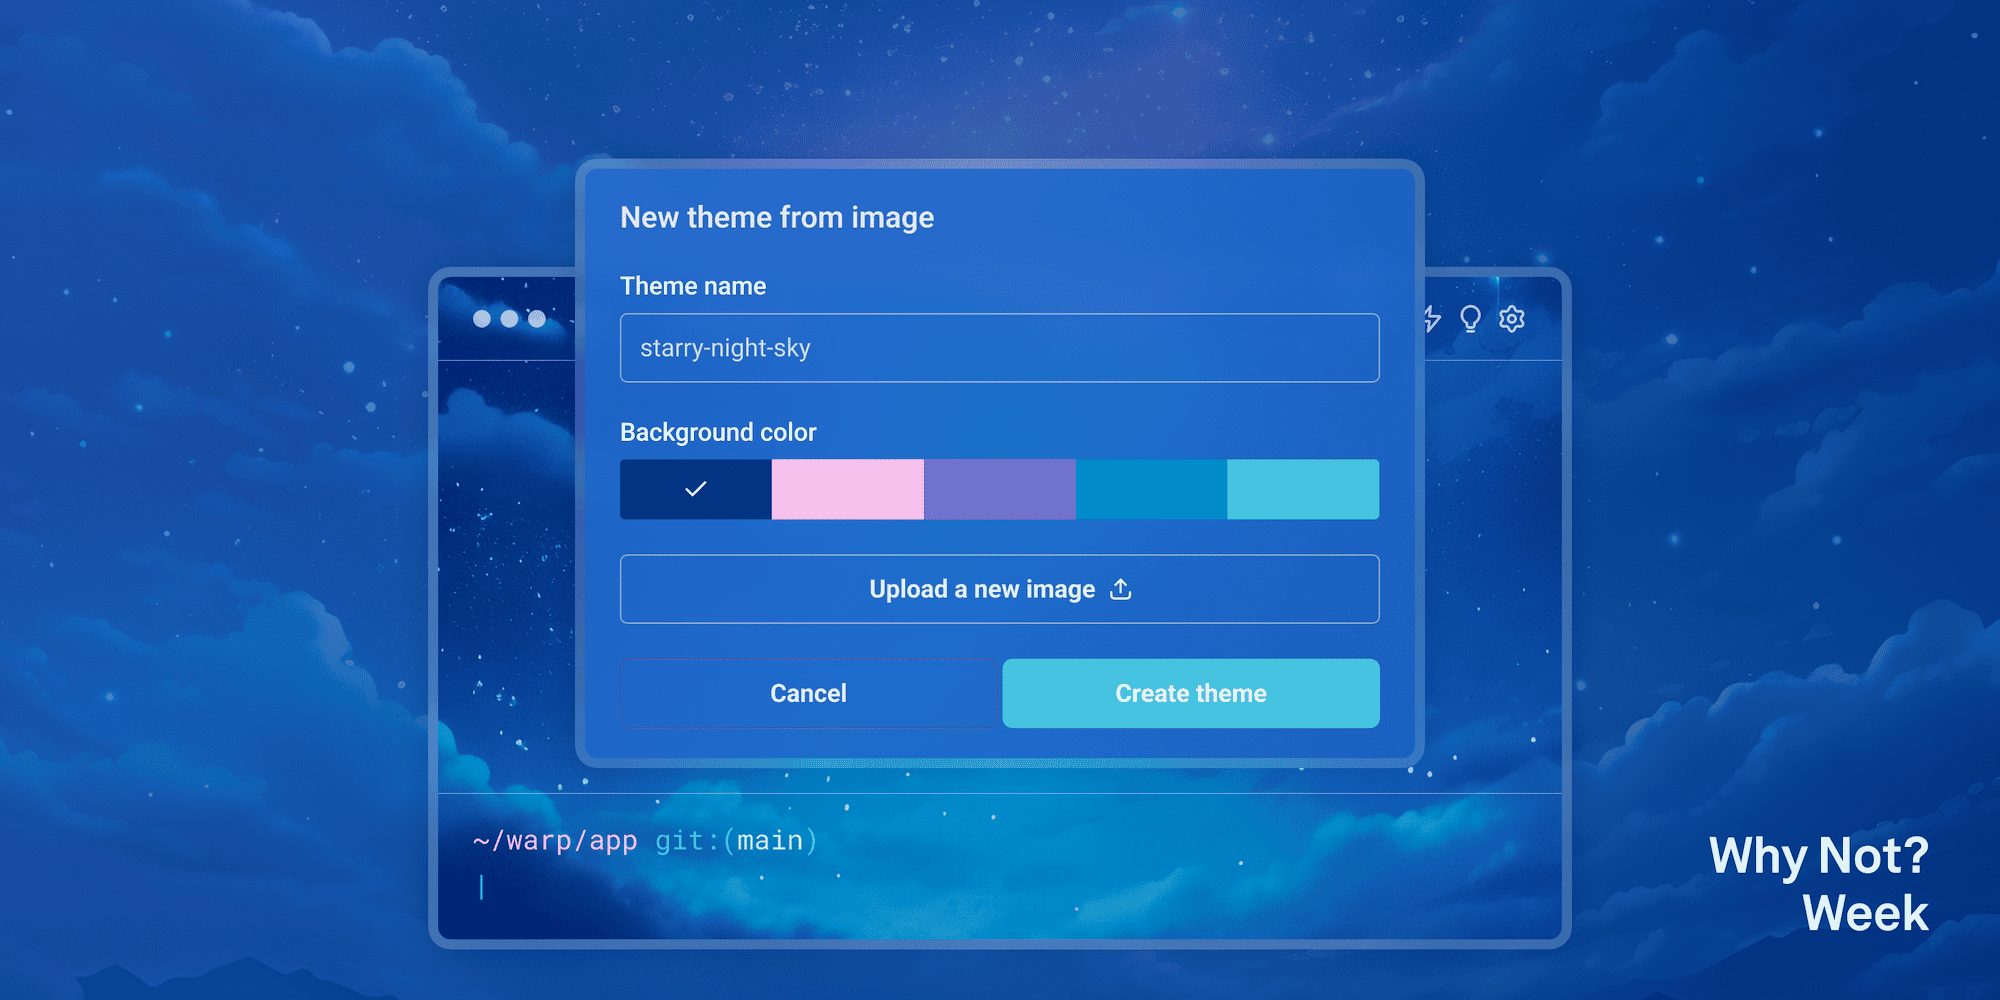
Task: Click the checkmark on the selected swatch
Action: 695,489
